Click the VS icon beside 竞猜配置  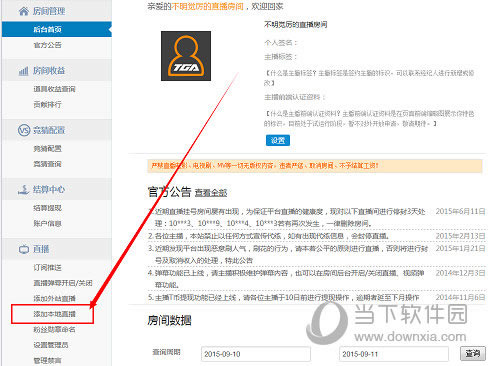point(24,130)
